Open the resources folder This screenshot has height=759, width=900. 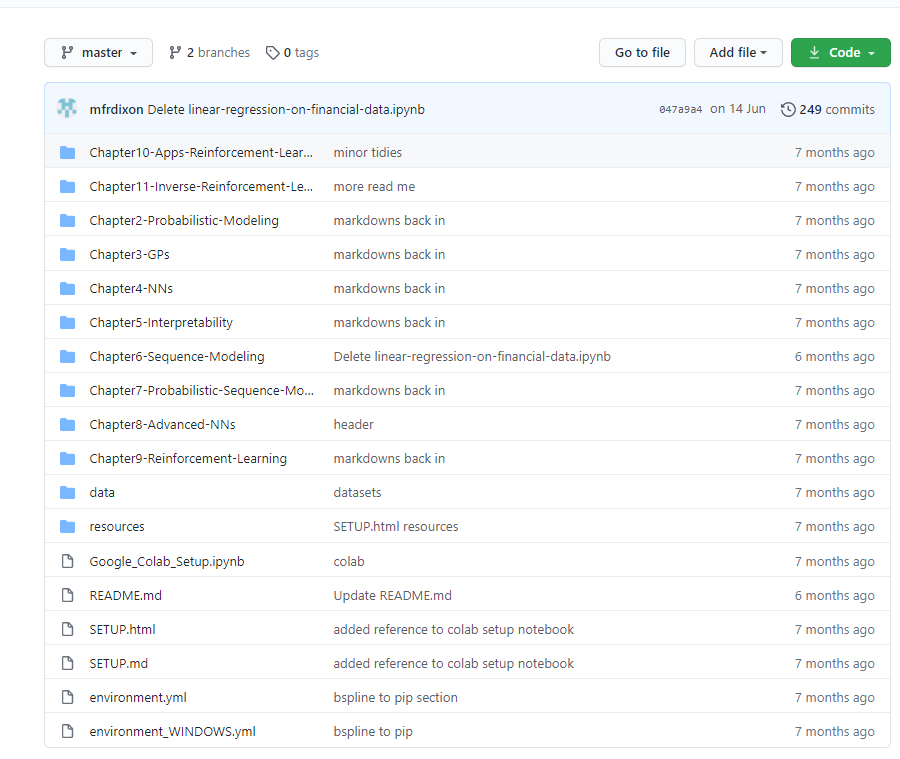(116, 527)
